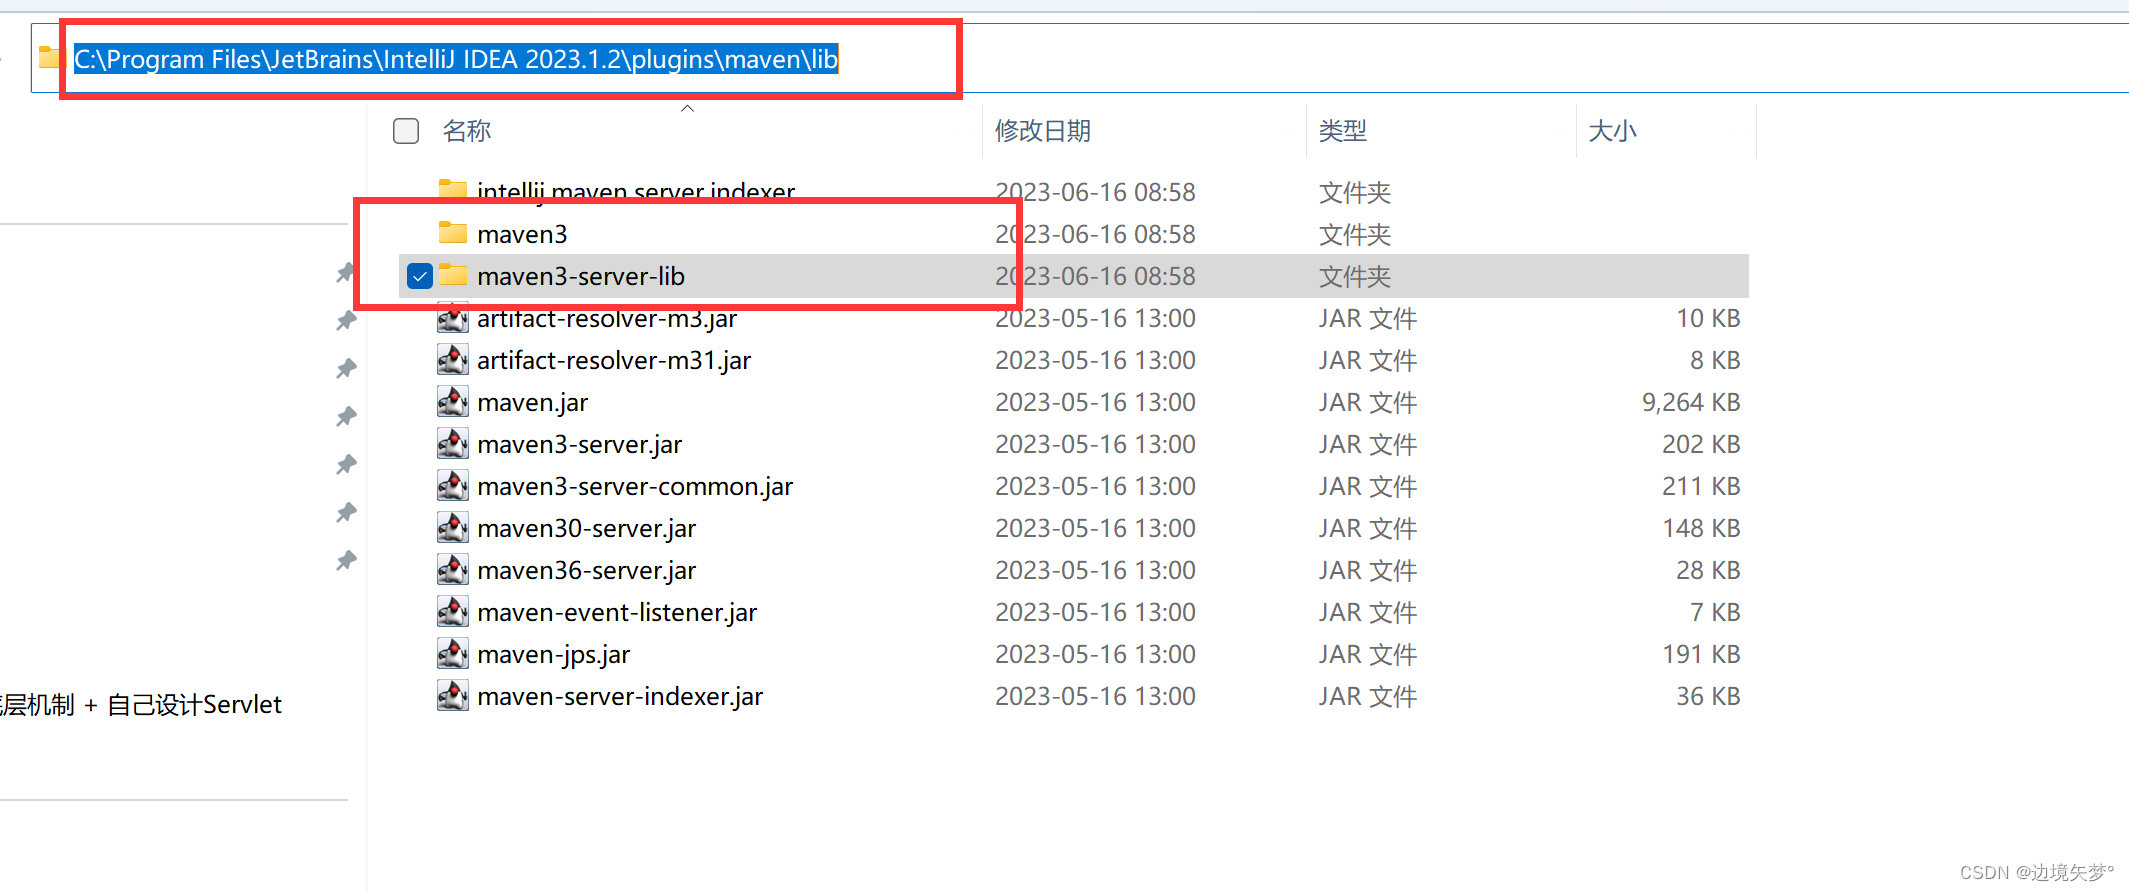This screenshot has height=891, width=2129.
Task: Select the artifact-resolver-m3.jar file name
Action: (607, 318)
